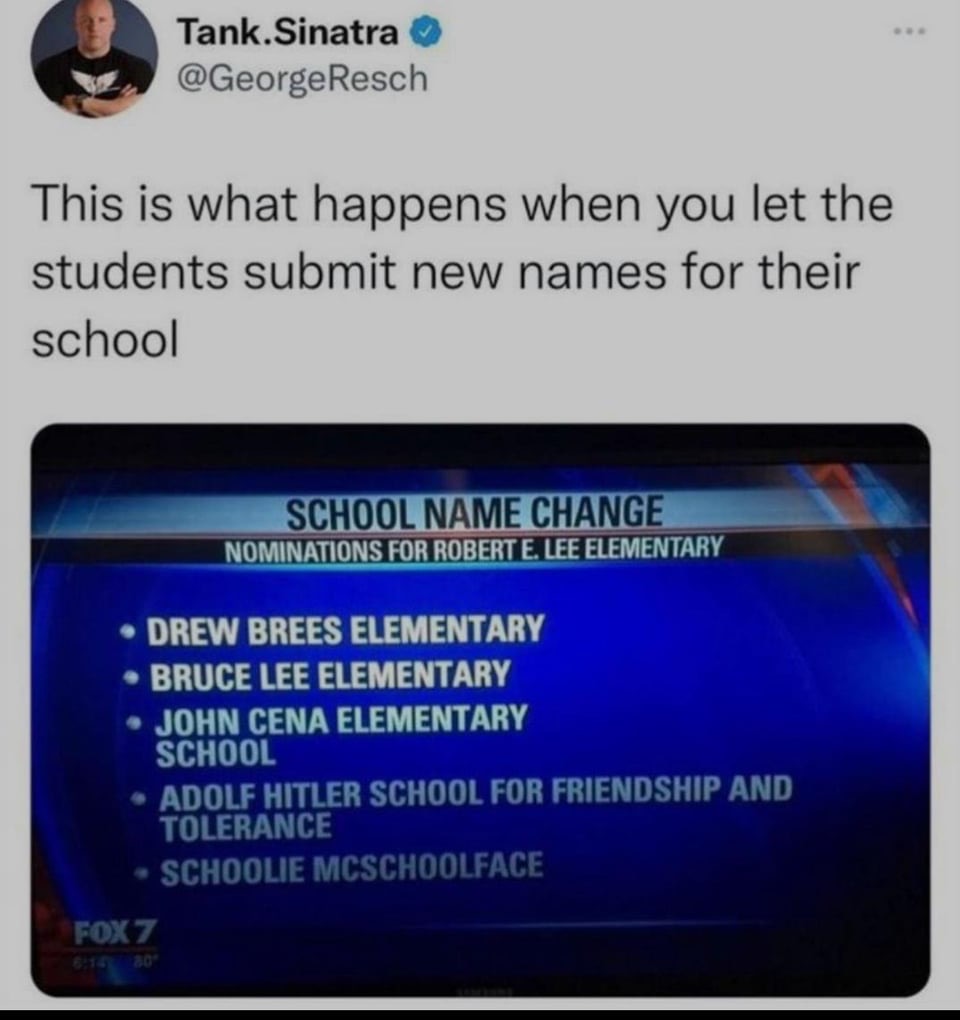Click the blue verified badge

[x=425, y=33]
